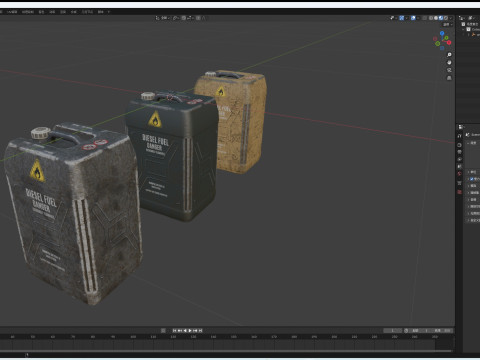Jump to the timeline start frame

174,330
